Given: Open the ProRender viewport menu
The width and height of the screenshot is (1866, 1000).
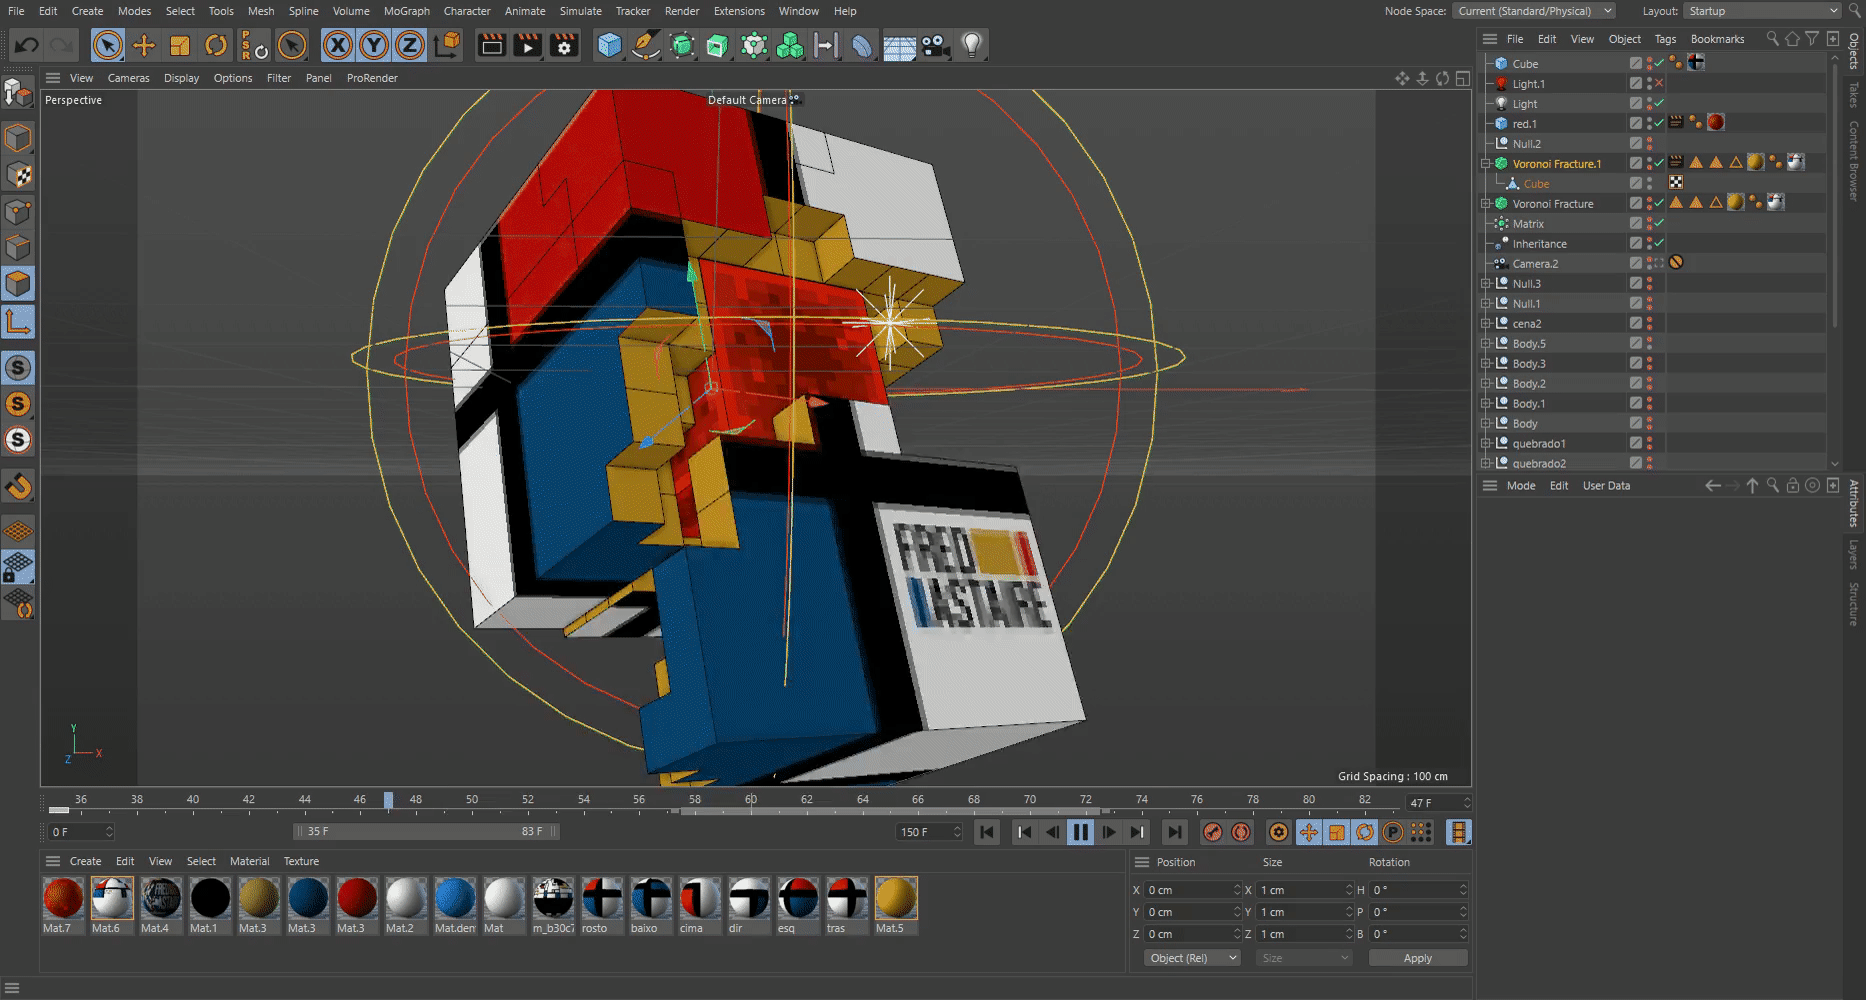Looking at the screenshot, I should [372, 78].
